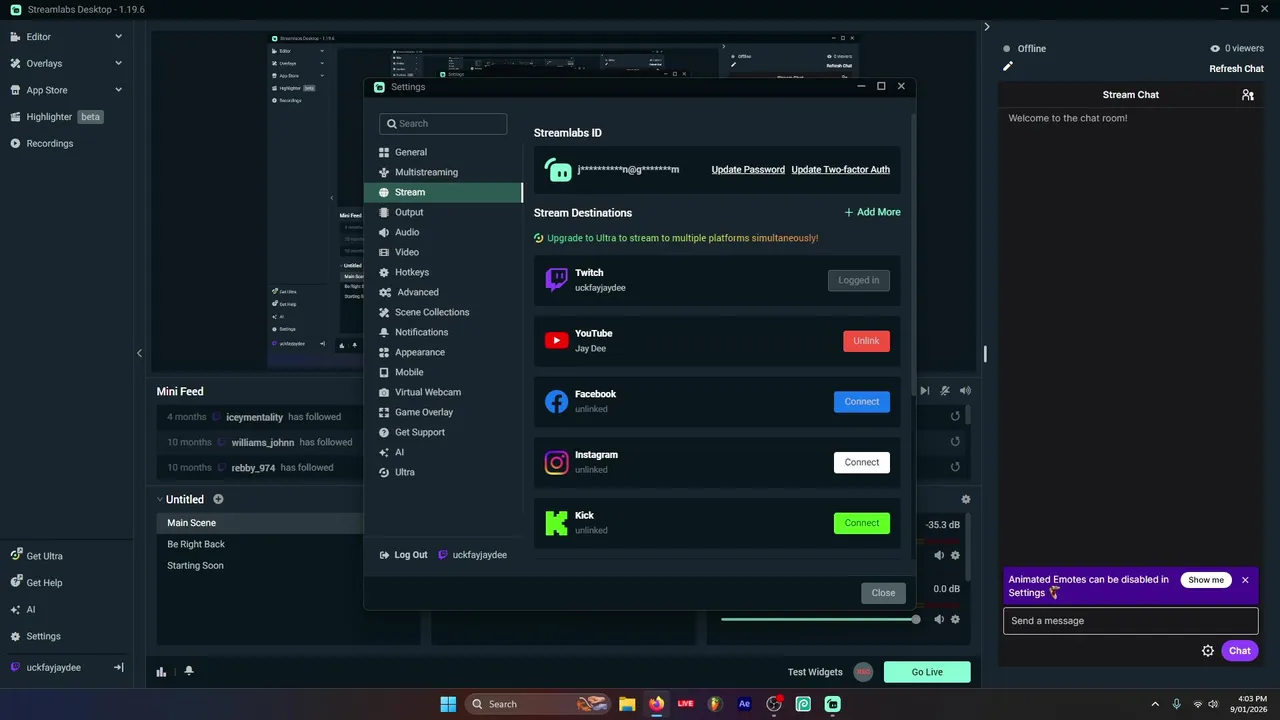Click logout arrow beside sidebar username
The height and width of the screenshot is (720, 1280).
click(x=118, y=667)
